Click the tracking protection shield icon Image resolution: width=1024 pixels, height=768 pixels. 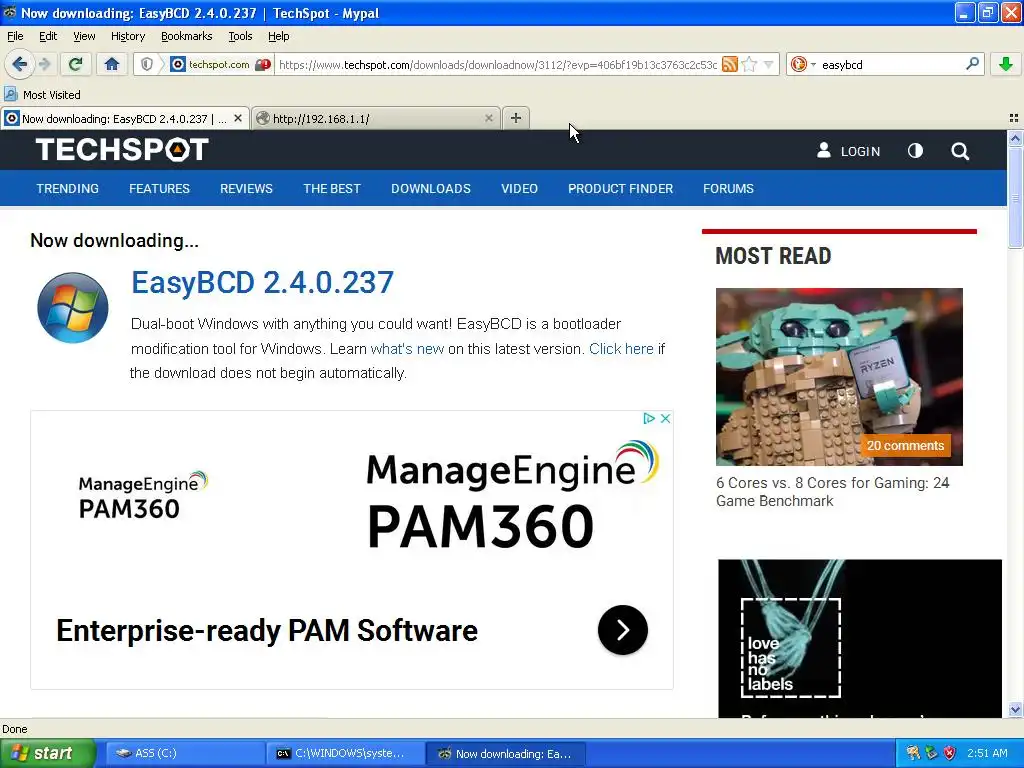[x=147, y=64]
